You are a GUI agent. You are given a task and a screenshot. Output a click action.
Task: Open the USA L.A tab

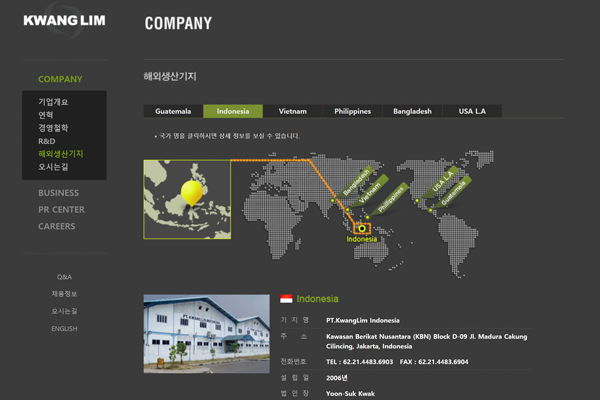click(472, 111)
